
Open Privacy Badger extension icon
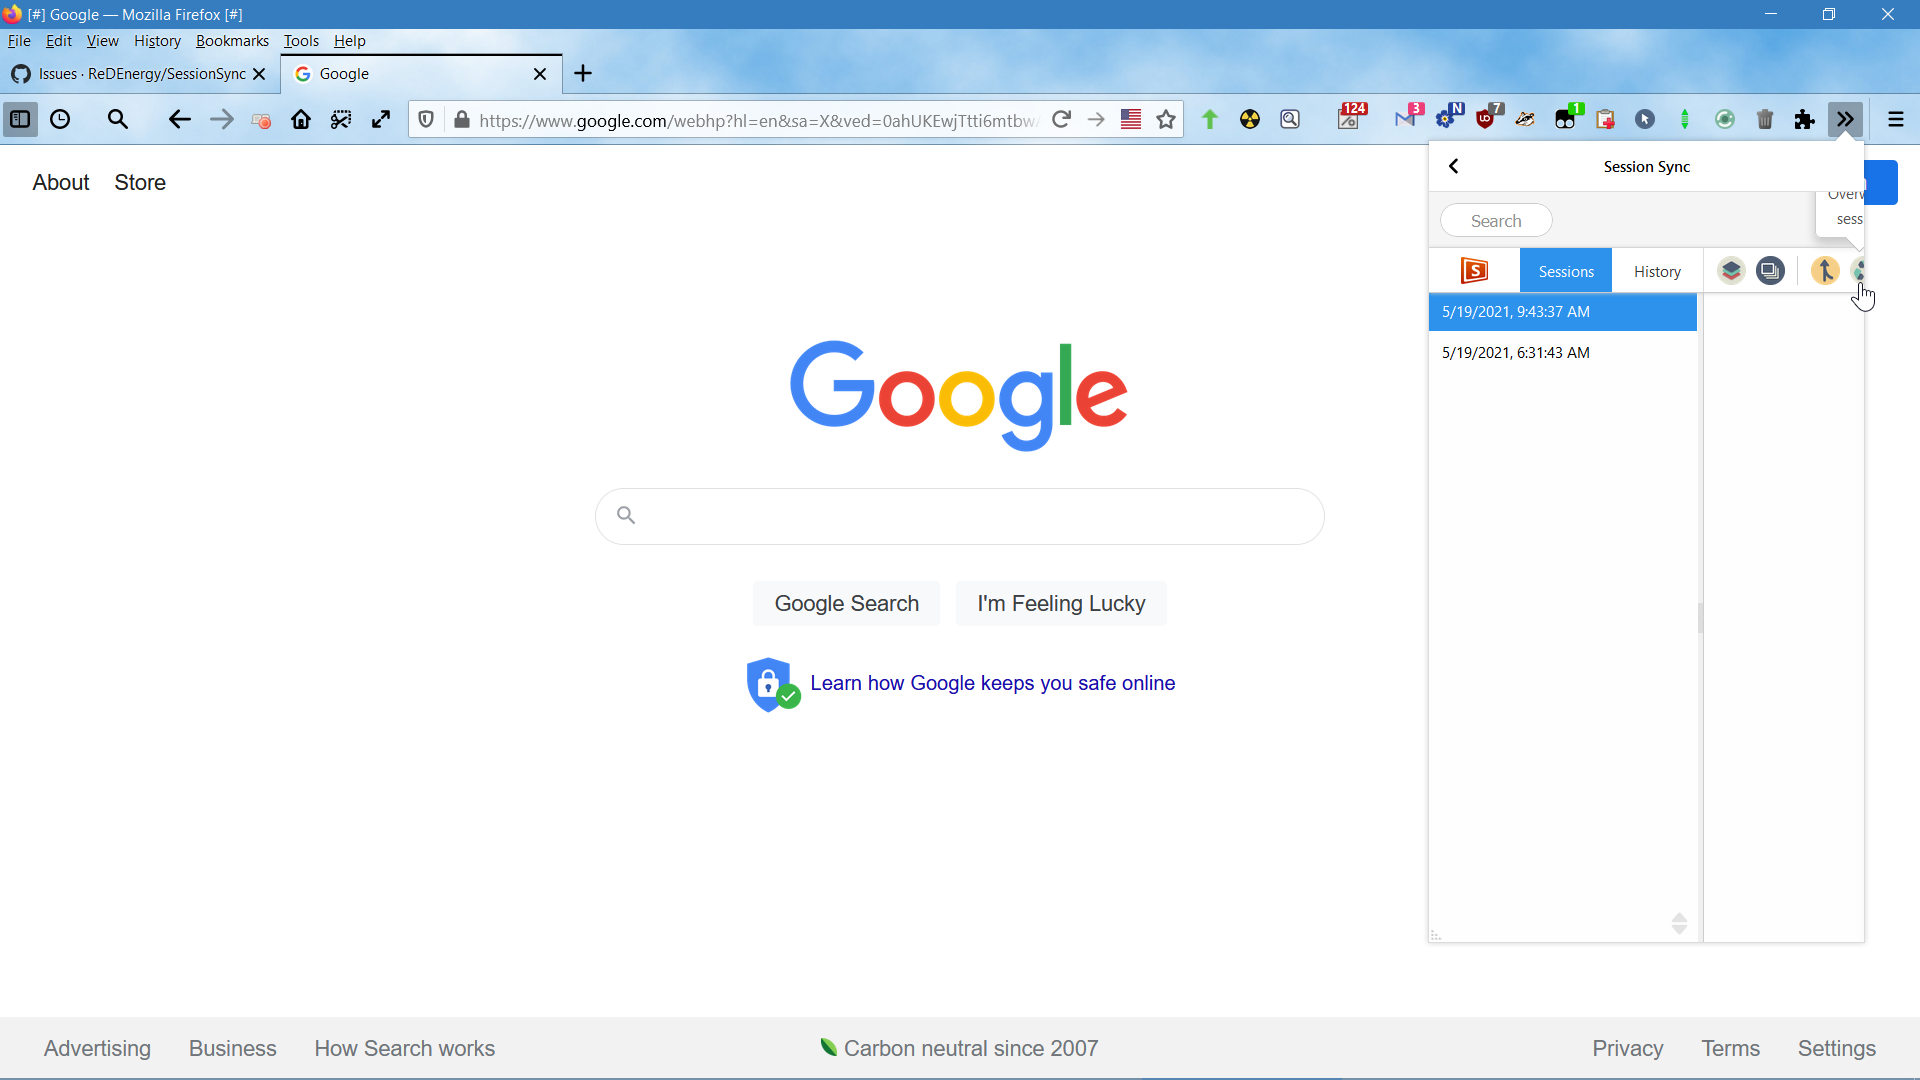click(1525, 120)
